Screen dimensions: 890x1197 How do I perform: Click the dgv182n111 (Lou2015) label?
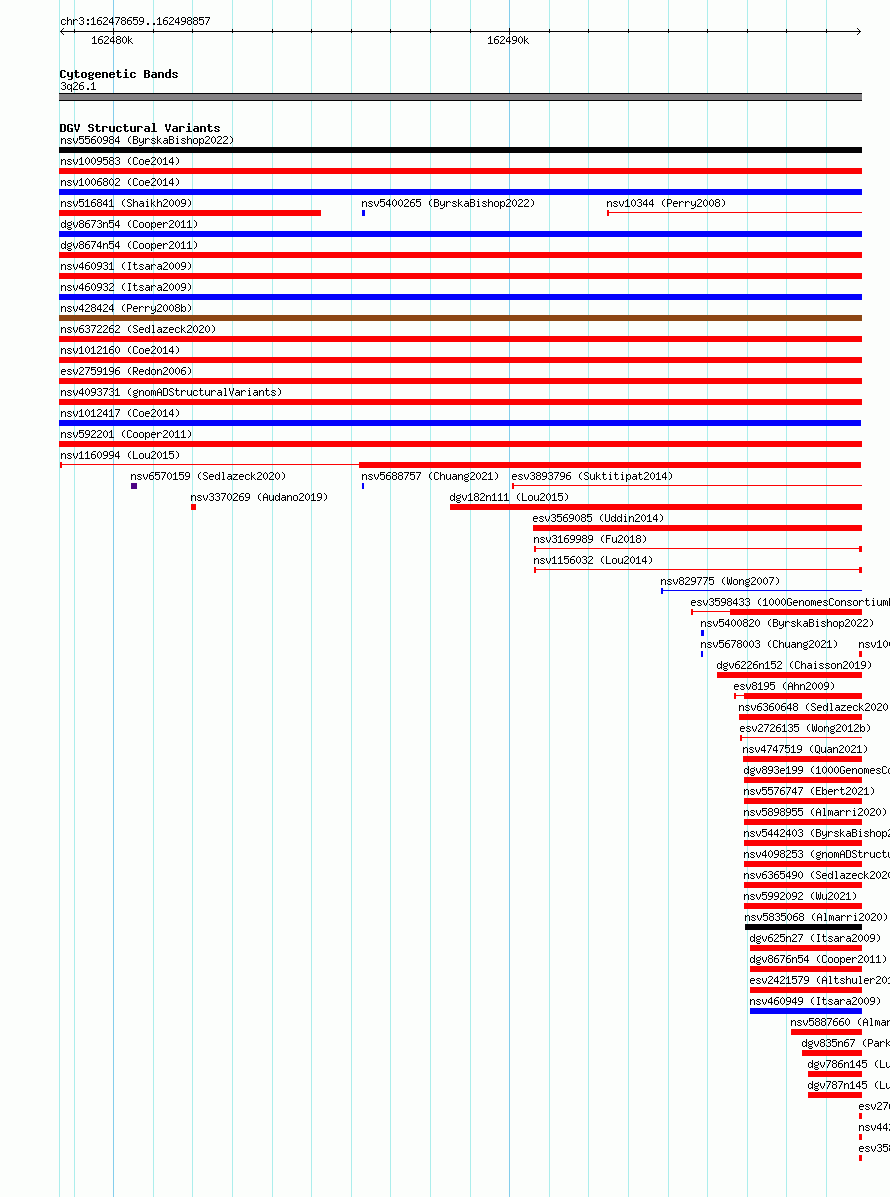click(509, 497)
